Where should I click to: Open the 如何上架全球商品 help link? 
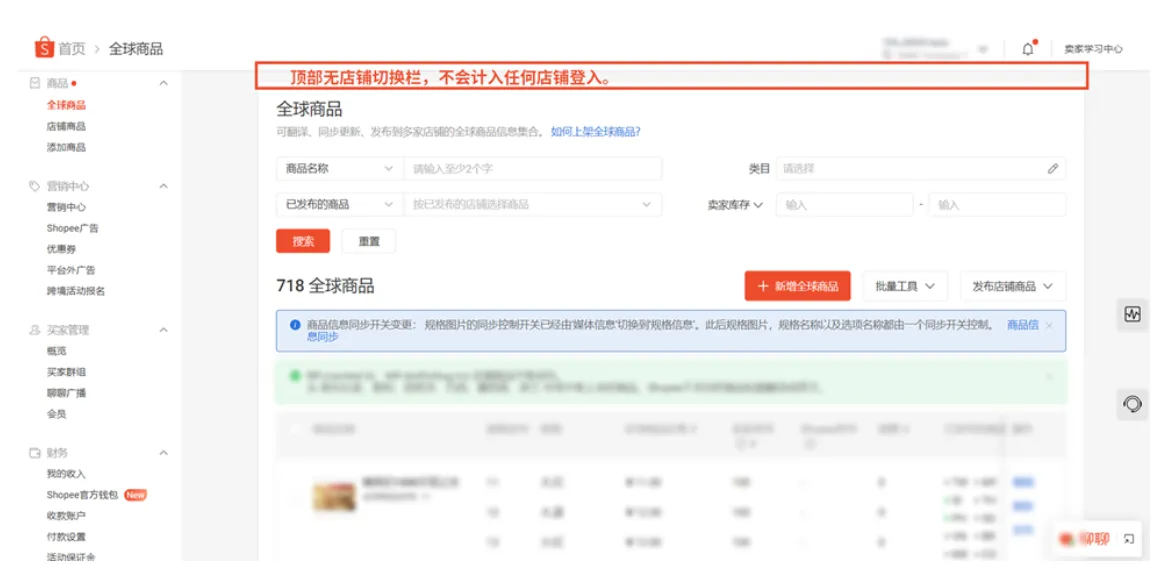pyautogui.click(x=593, y=130)
